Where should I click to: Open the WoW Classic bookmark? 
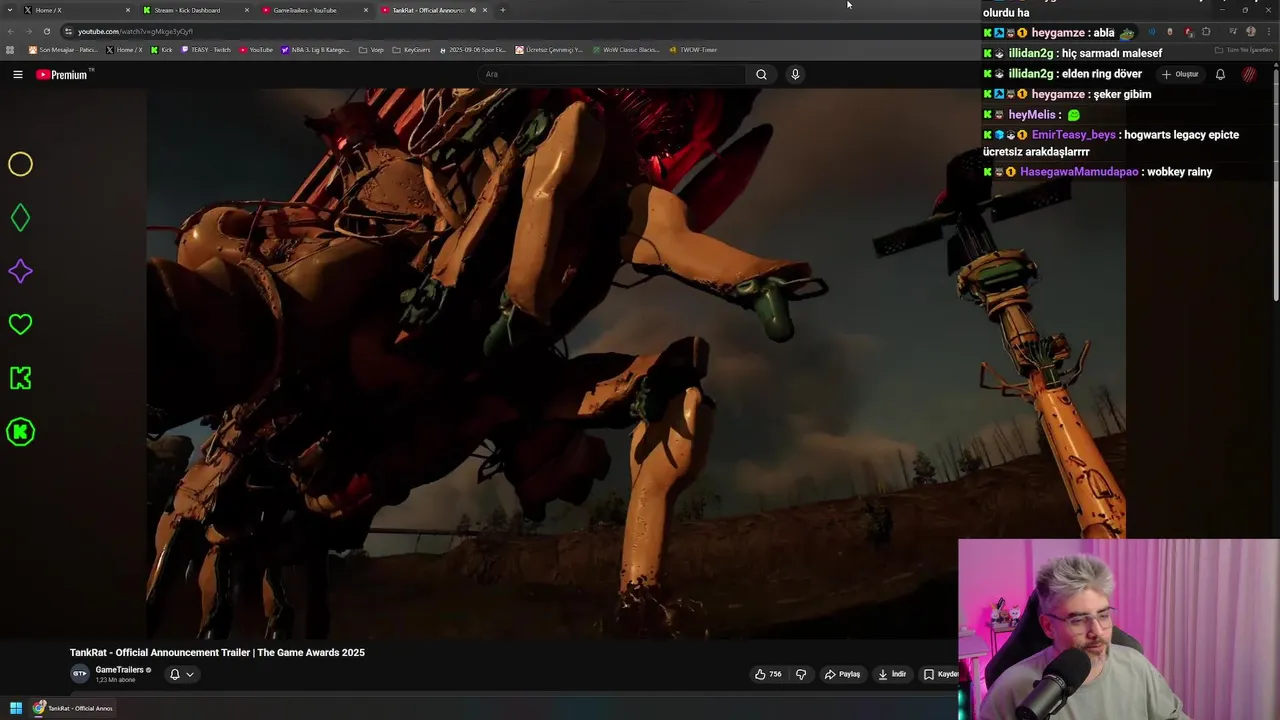626,50
